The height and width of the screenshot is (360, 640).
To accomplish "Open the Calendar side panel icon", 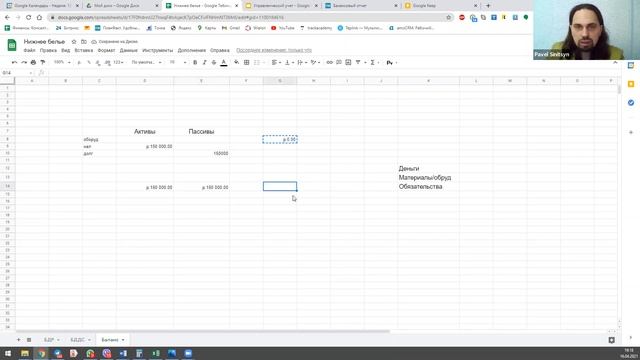I will 631,65.
